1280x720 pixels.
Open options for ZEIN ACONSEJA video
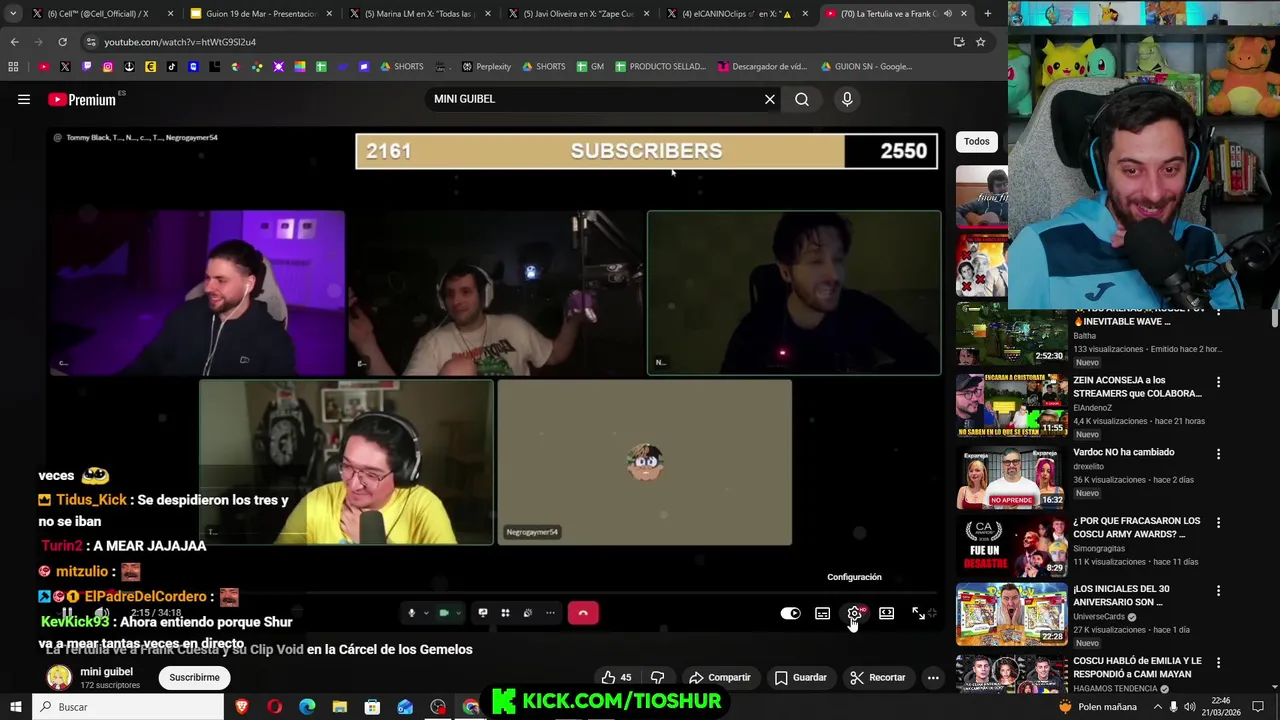(1218, 382)
